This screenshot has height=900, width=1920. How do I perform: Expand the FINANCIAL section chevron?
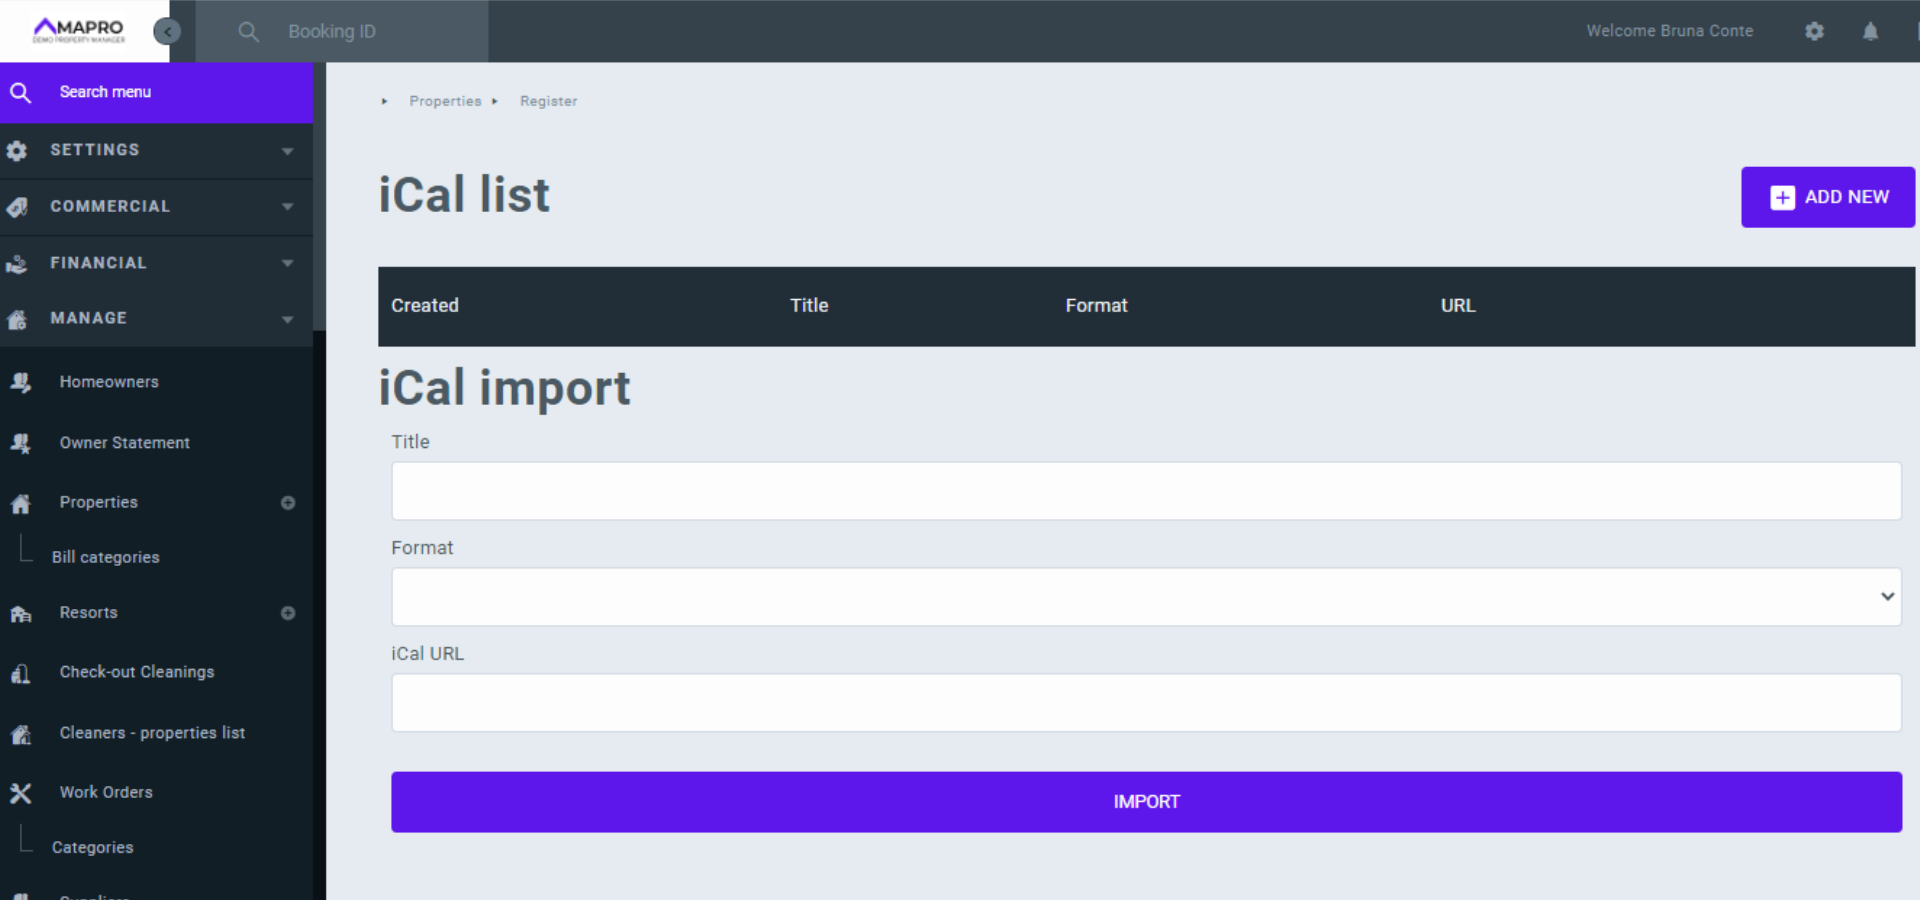tap(288, 263)
